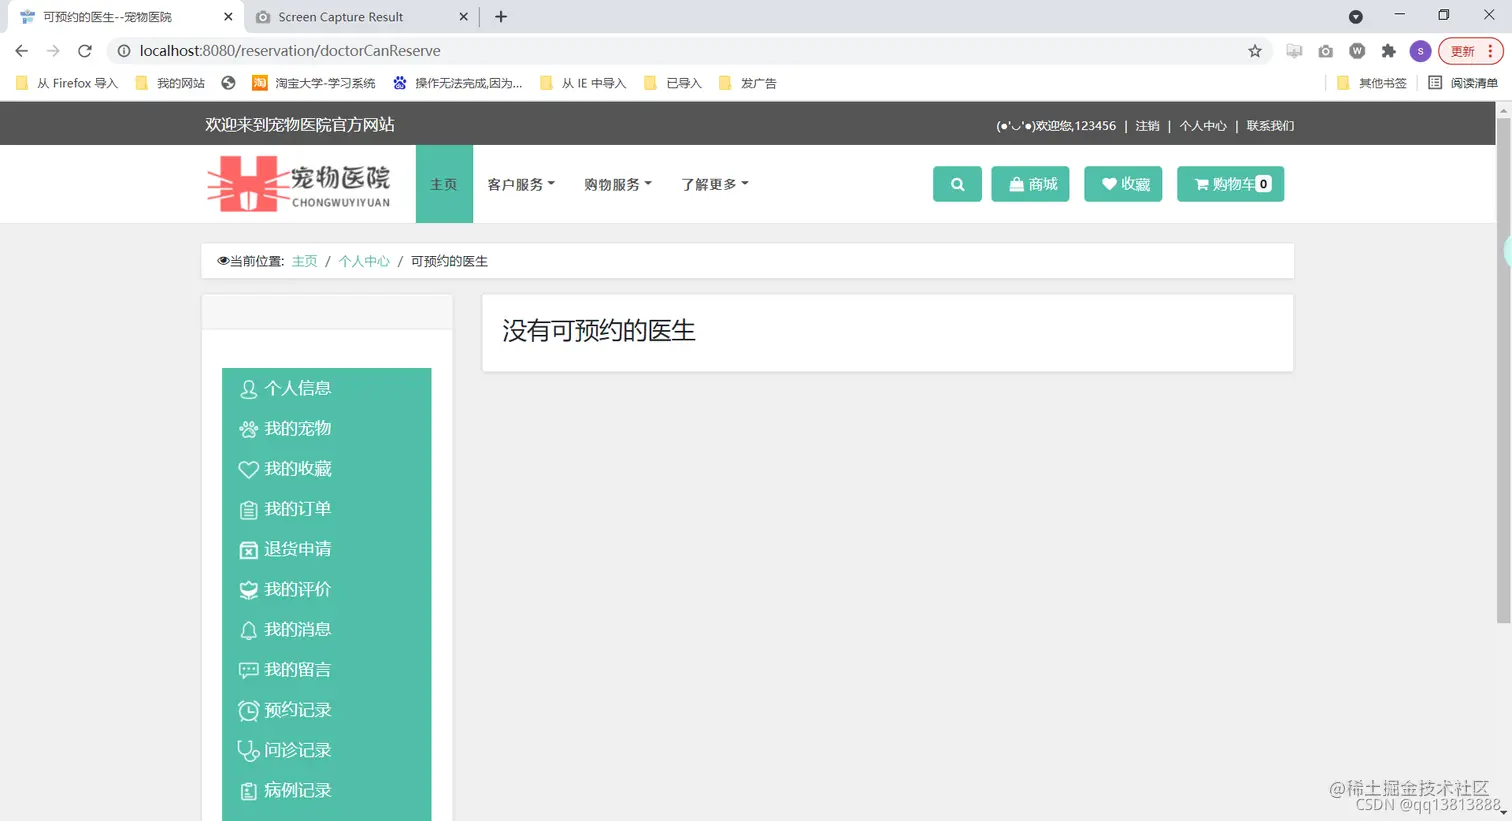Image resolution: width=1512 pixels, height=821 pixels.
Task: Open 联系我们 from the top bar
Action: point(1270,125)
